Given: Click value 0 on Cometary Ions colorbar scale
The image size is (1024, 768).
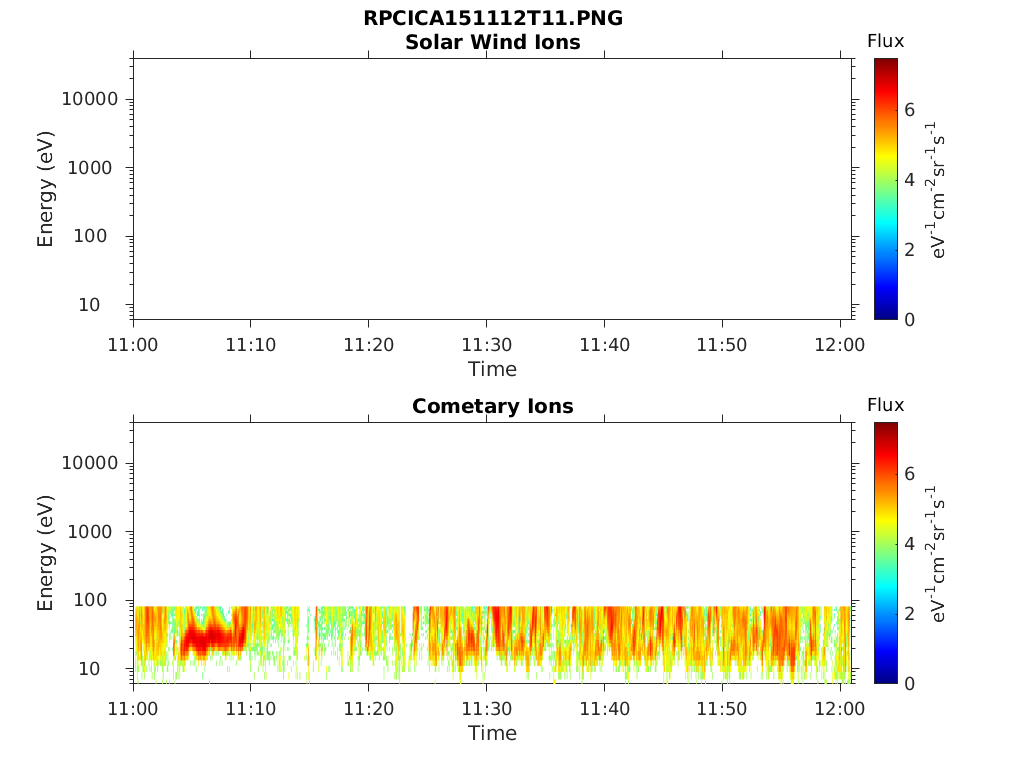Looking at the screenshot, I should 910,684.
